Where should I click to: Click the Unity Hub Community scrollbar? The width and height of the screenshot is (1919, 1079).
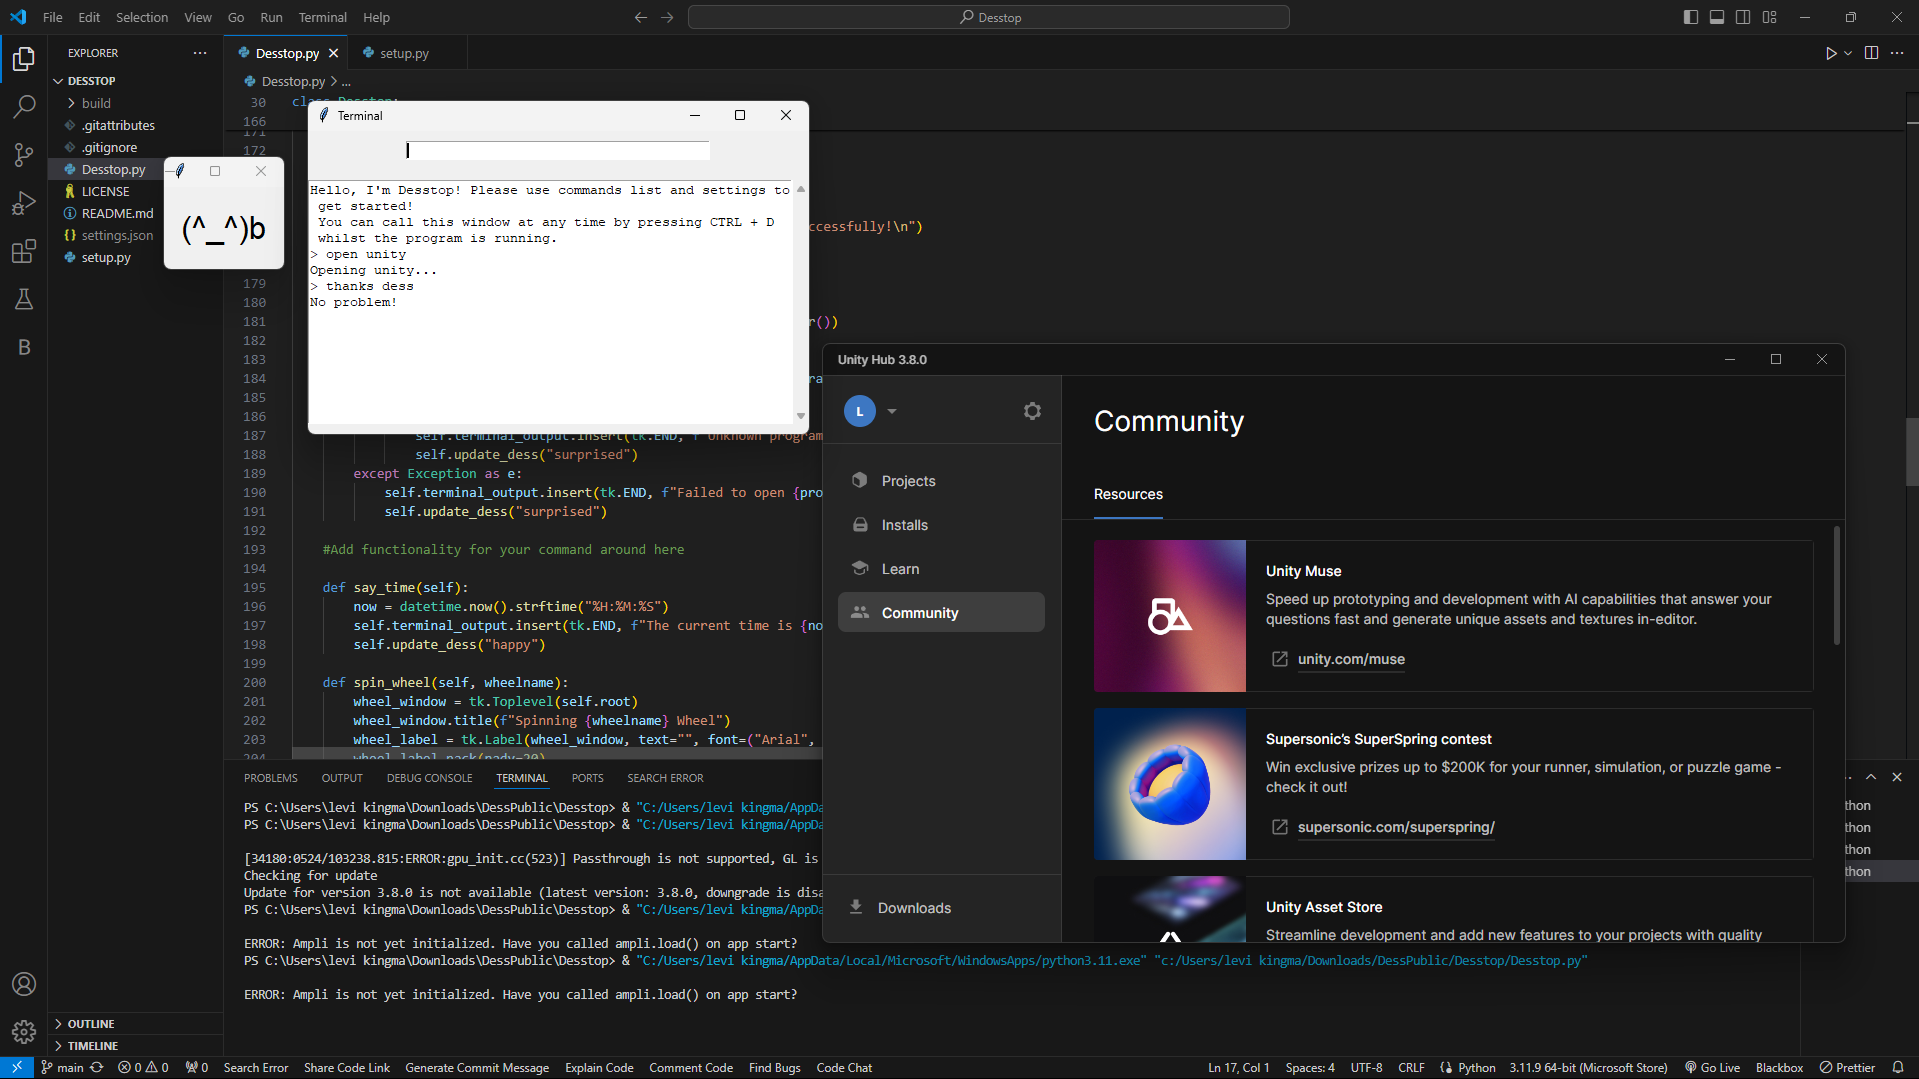(1836, 587)
